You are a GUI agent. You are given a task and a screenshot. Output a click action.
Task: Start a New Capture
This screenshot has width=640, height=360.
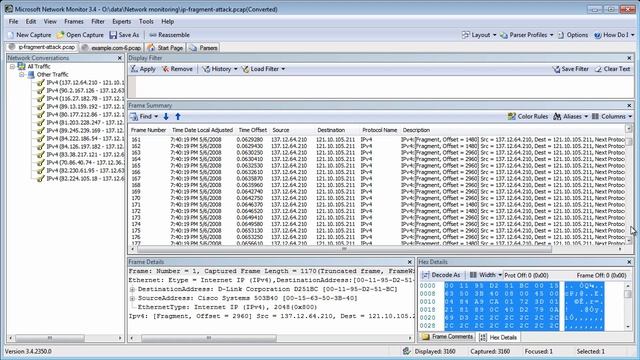pyautogui.click(x=29, y=35)
